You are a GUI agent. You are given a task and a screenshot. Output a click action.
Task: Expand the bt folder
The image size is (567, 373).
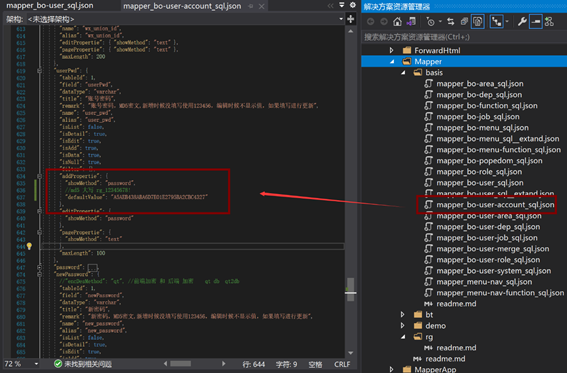403,314
